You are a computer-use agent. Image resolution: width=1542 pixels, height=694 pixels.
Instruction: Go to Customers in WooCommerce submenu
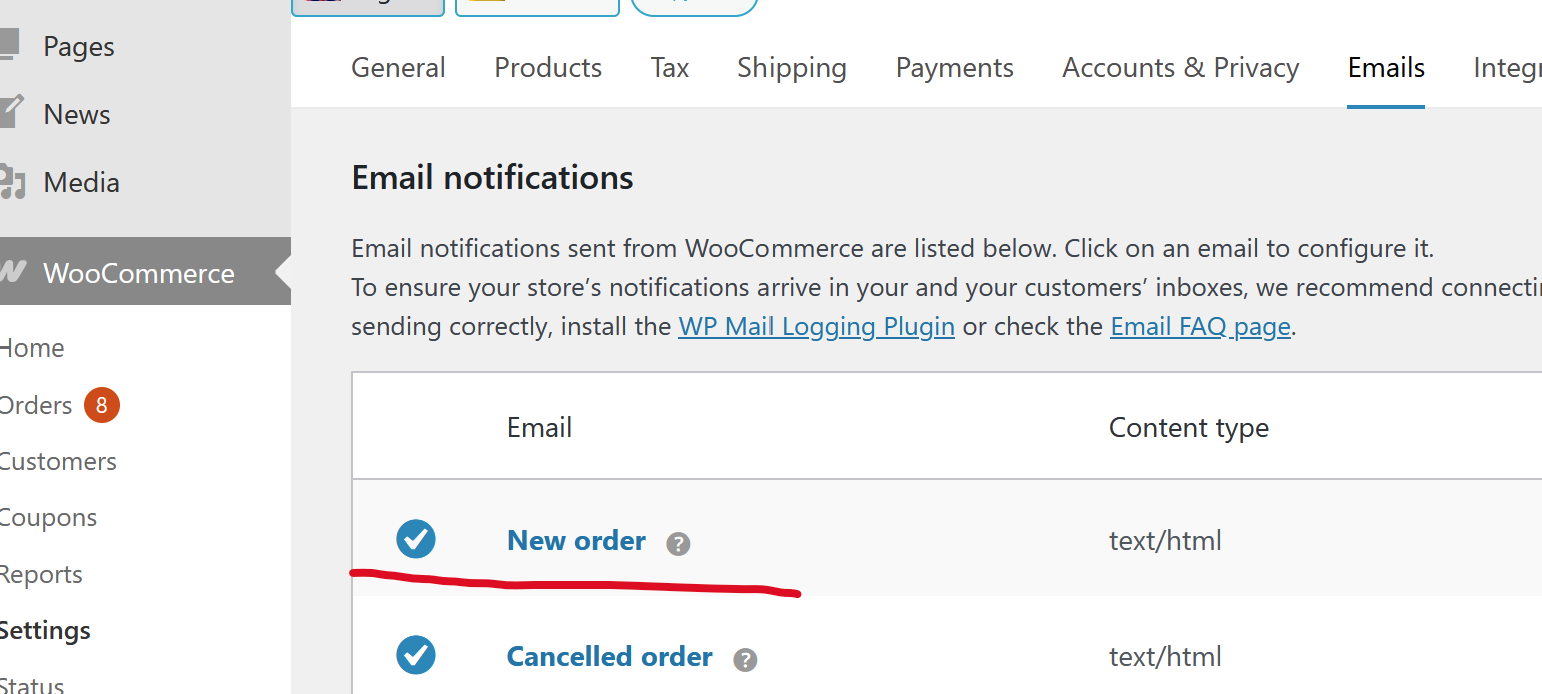pyautogui.click(x=58, y=462)
